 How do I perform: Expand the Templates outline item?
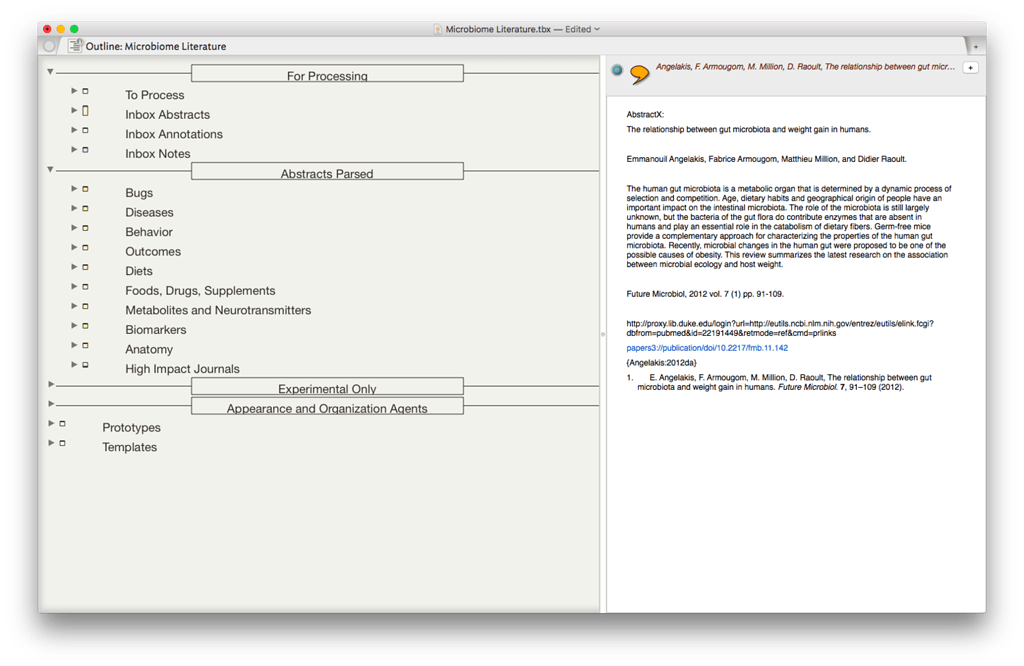click(x=50, y=443)
